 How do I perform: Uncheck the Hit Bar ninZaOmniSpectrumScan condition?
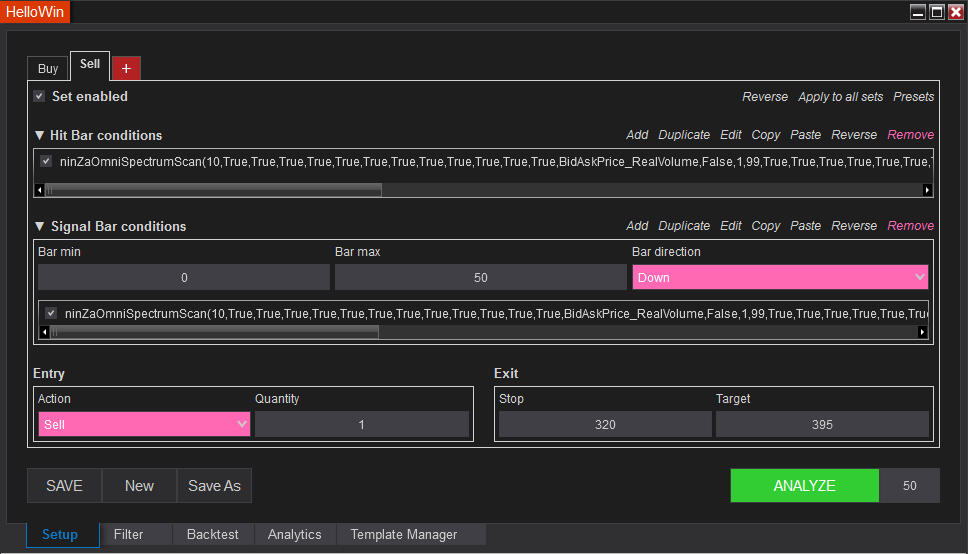coord(46,161)
